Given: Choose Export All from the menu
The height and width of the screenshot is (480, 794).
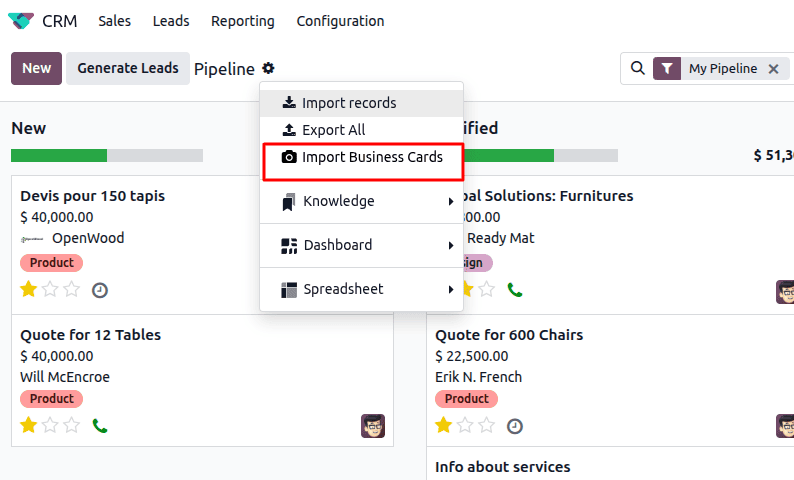Looking at the screenshot, I should (333, 130).
